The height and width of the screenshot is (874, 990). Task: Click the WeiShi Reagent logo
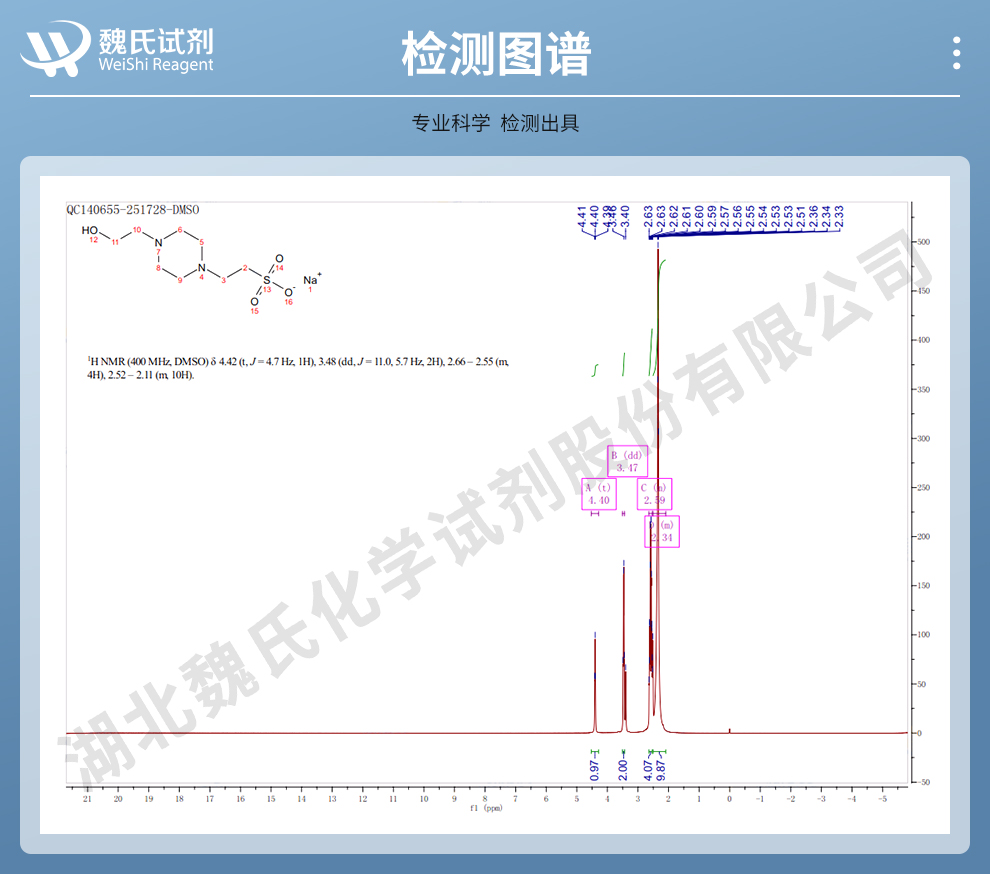point(117,49)
